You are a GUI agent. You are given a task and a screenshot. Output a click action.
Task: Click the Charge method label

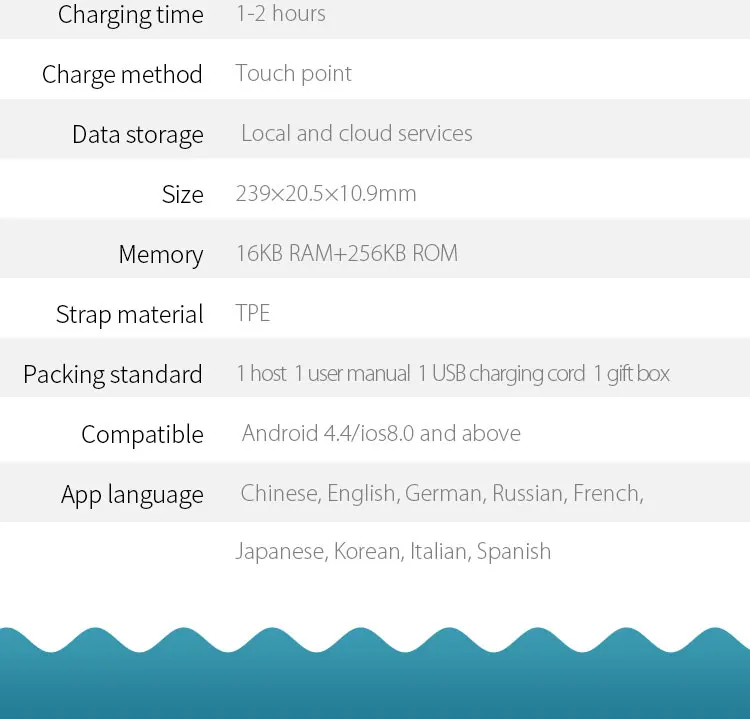click(122, 75)
